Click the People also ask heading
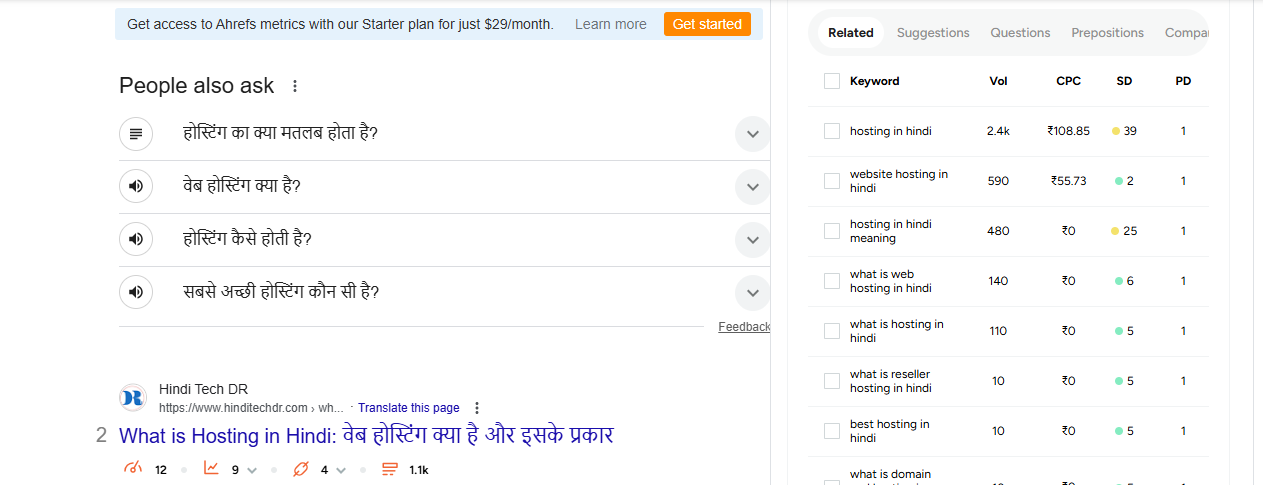1263x485 pixels. [196, 86]
